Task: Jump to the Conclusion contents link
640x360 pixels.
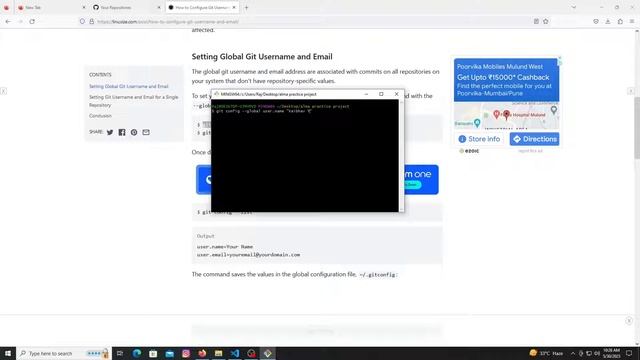Action: click(x=100, y=116)
